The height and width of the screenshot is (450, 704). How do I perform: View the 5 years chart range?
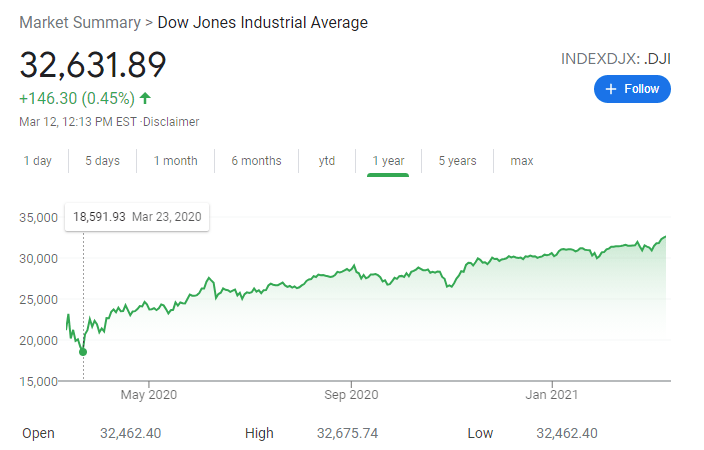457,161
